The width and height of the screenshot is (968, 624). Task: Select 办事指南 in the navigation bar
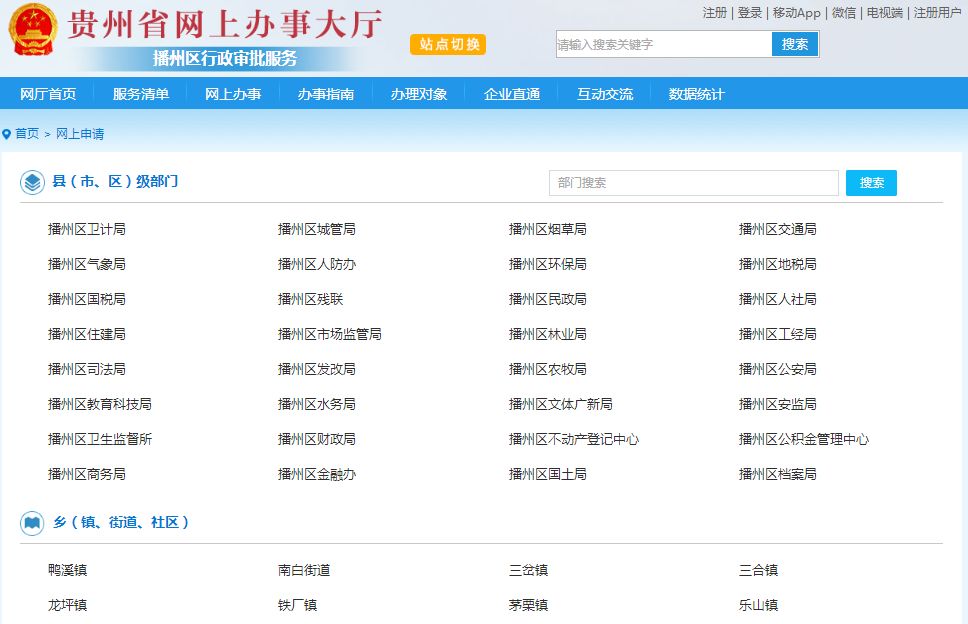pos(326,94)
